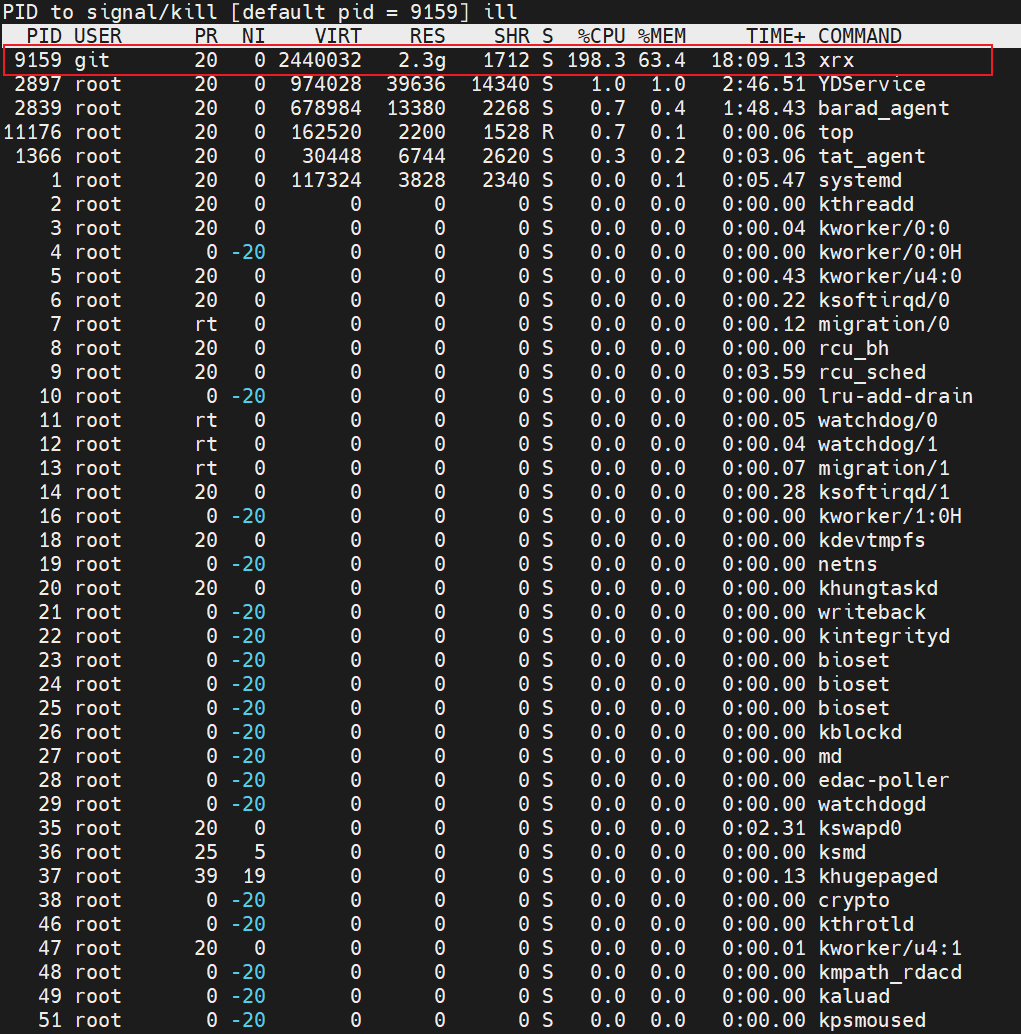Screen dimensions: 1021x1034
Task: Select the ksoftirqd/0 command
Action: [x=883, y=300]
